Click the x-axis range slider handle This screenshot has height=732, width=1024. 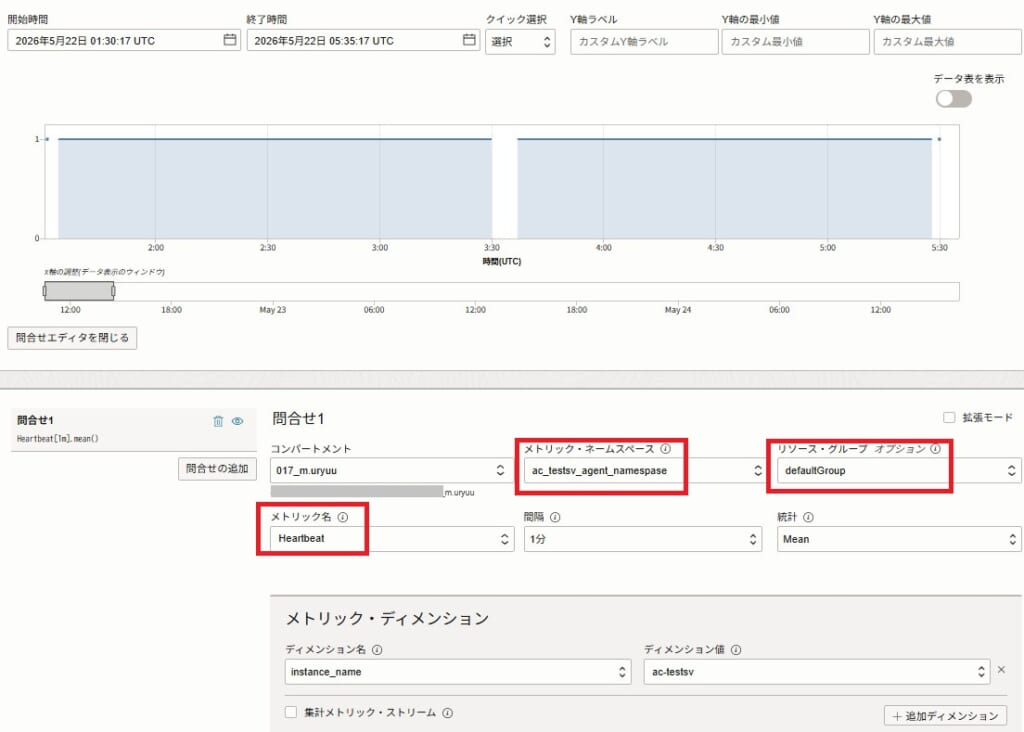click(79, 291)
